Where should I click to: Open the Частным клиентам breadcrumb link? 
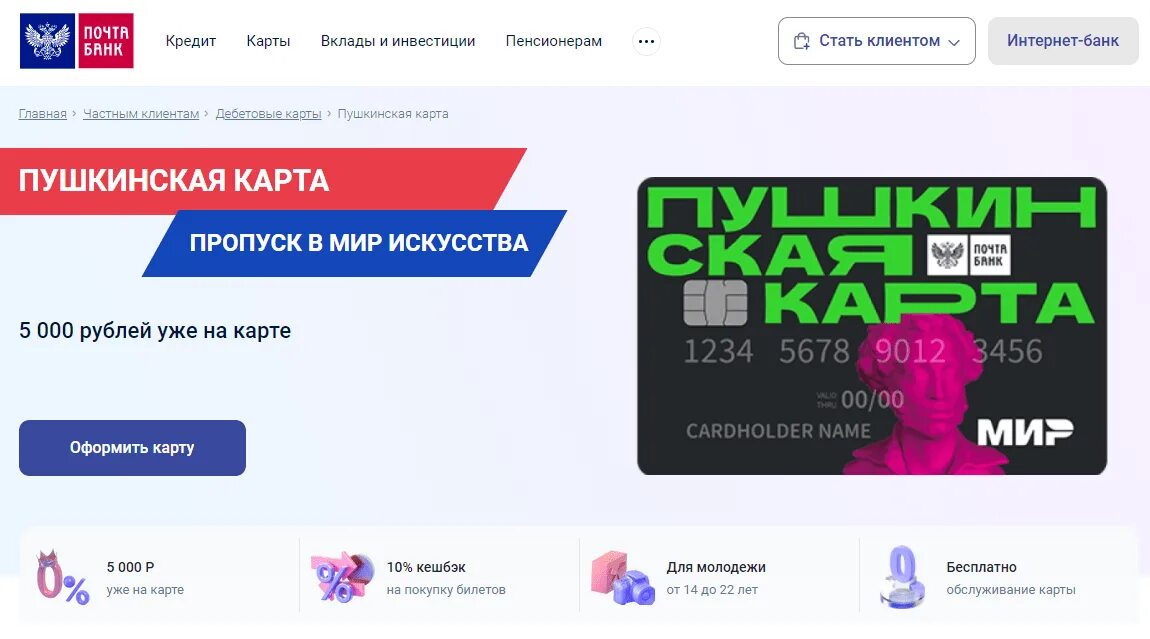[x=141, y=114]
